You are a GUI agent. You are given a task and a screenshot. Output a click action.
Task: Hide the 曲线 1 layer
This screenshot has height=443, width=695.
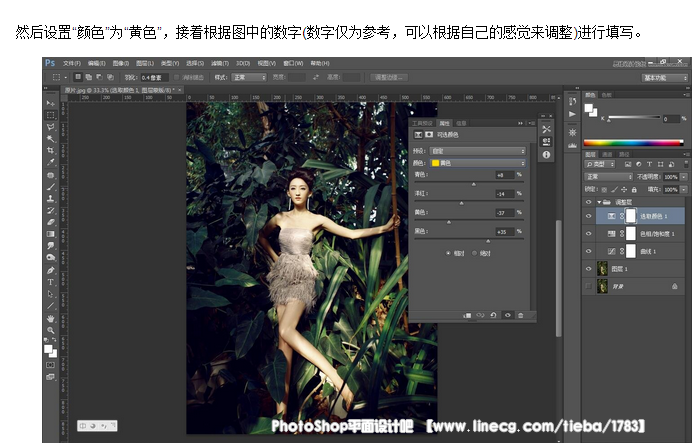[x=589, y=251]
